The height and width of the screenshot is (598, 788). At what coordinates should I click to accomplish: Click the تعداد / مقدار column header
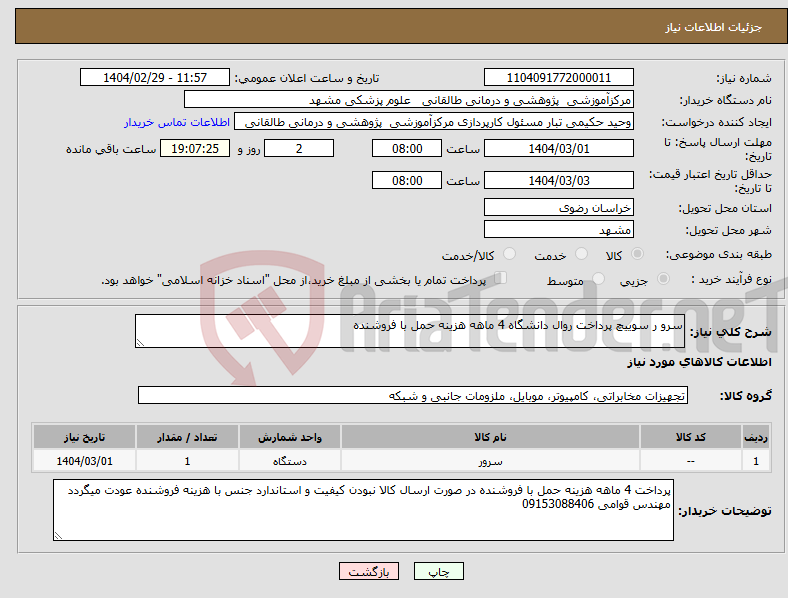[x=187, y=437]
